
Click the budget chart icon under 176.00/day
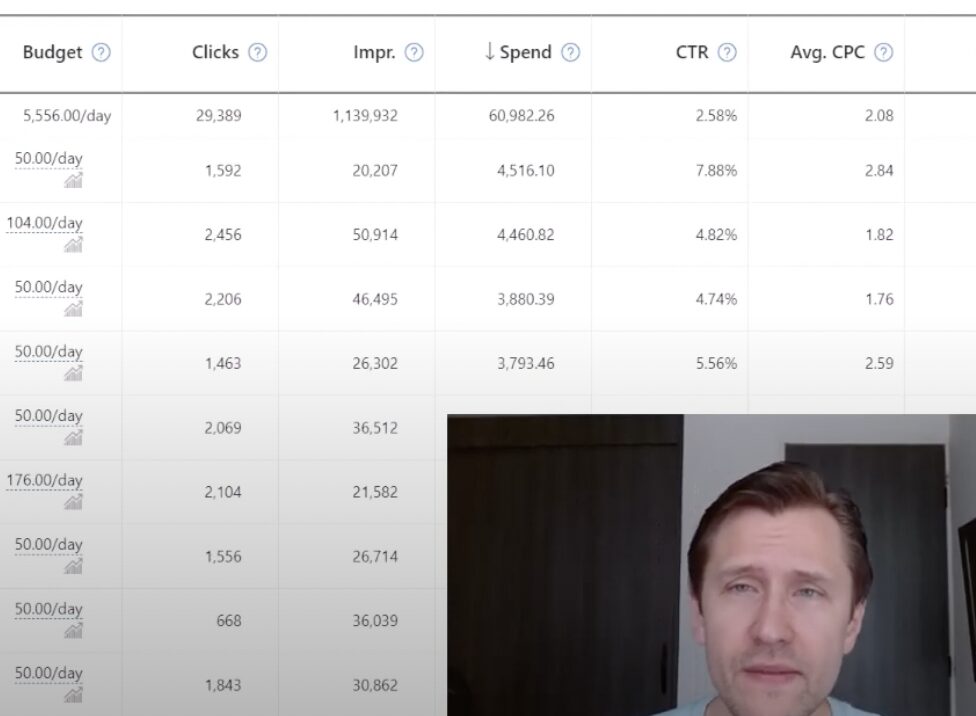73,502
